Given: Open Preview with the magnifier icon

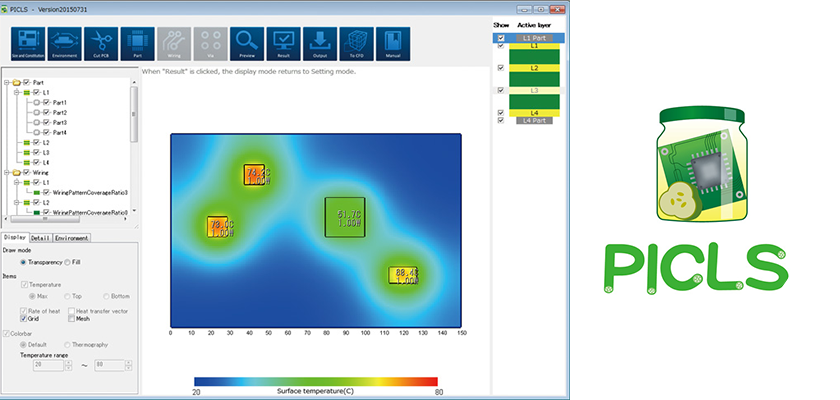Looking at the screenshot, I should click(x=247, y=44).
